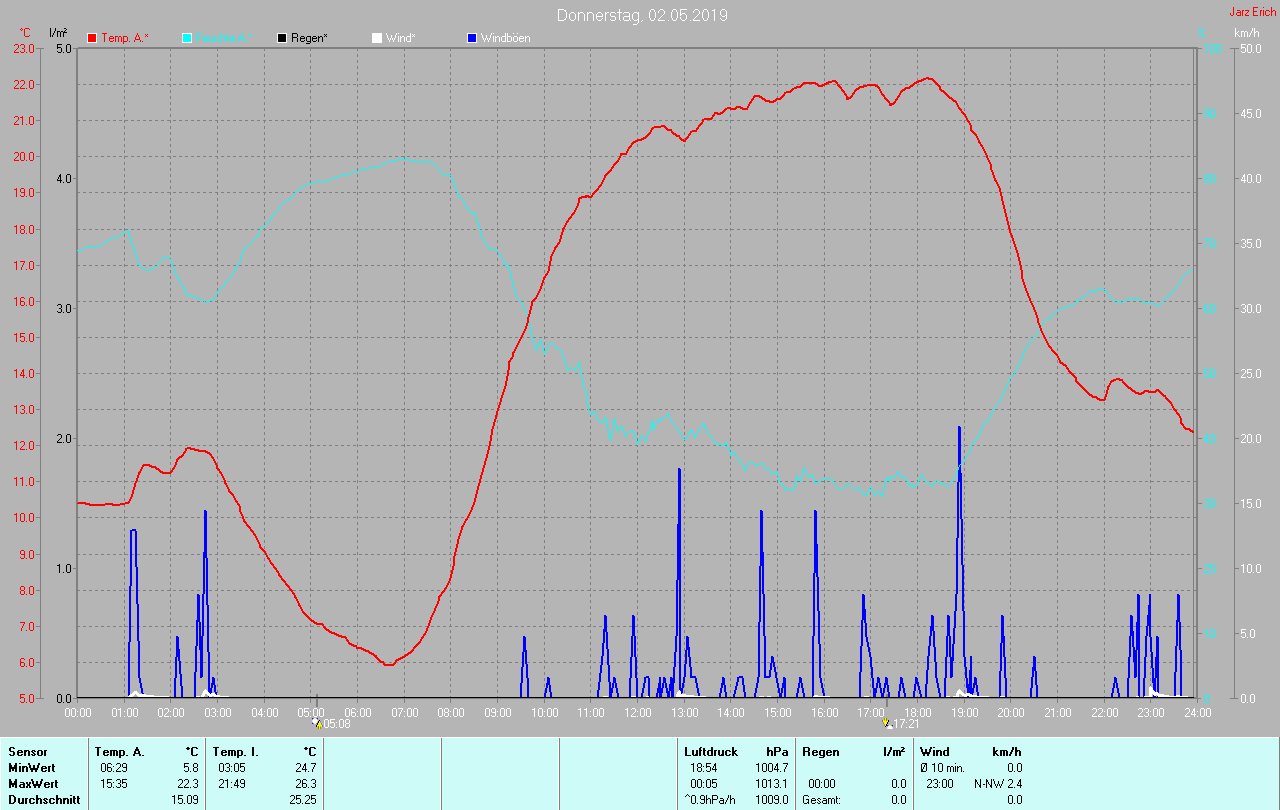Click the sunrise time label '05:08'
Screen dimensions: 1280x810
(x=336, y=724)
